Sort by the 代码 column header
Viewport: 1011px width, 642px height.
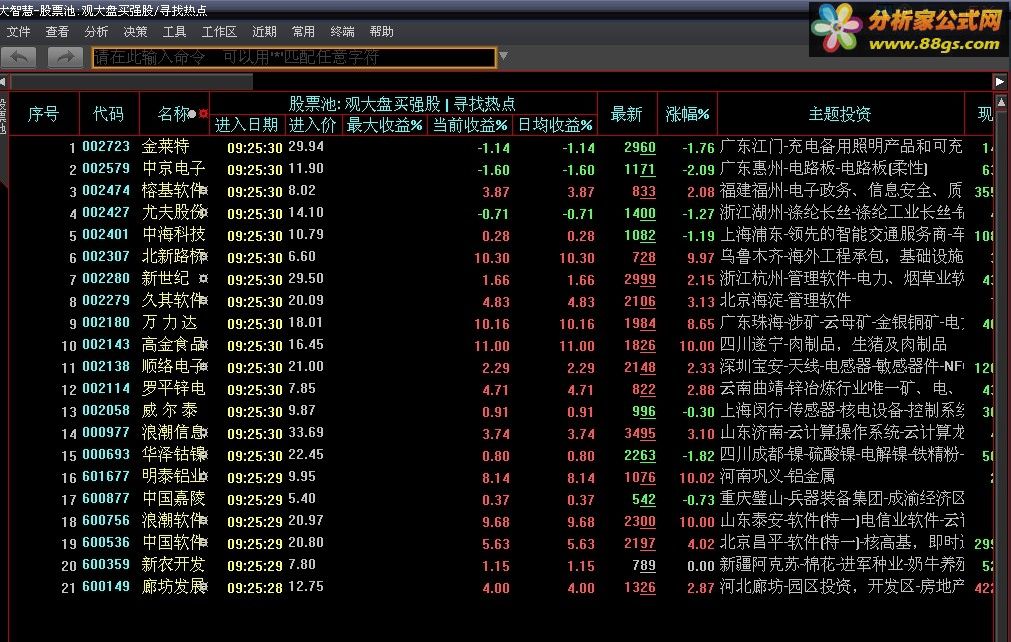(108, 114)
